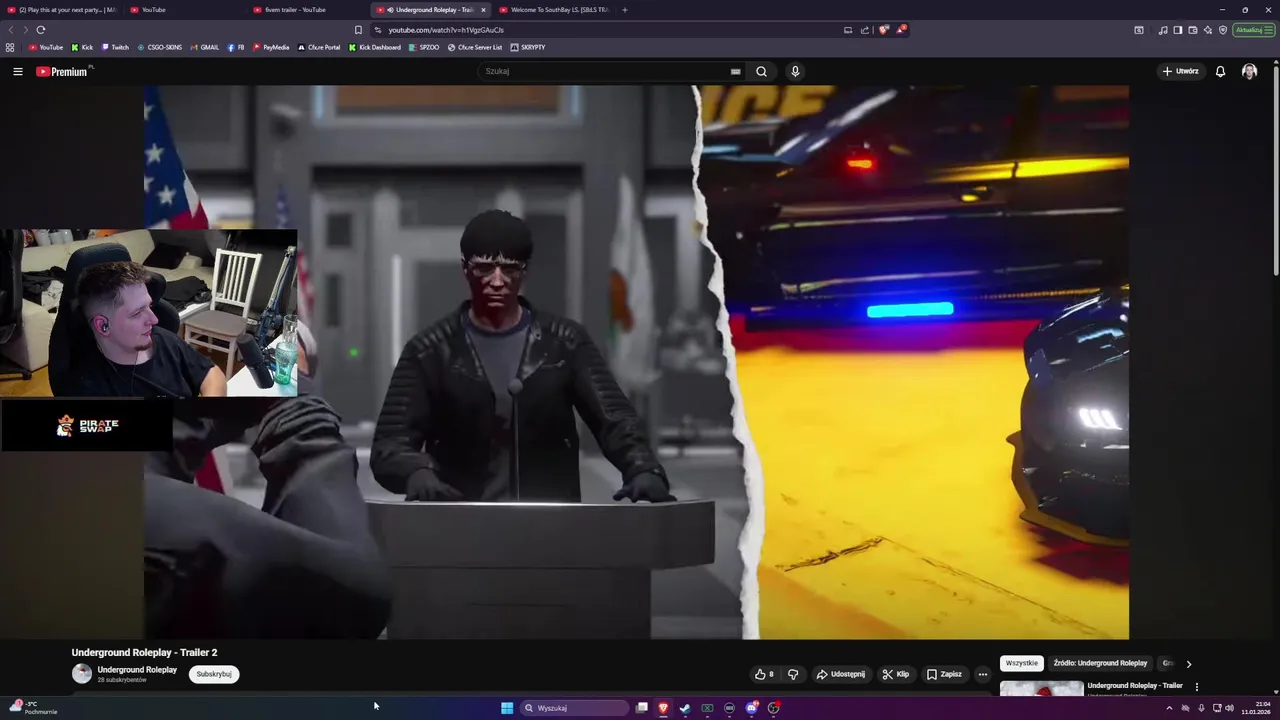
Task: Open the account avatar menu
Action: pyautogui.click(x=1249, y=71)
